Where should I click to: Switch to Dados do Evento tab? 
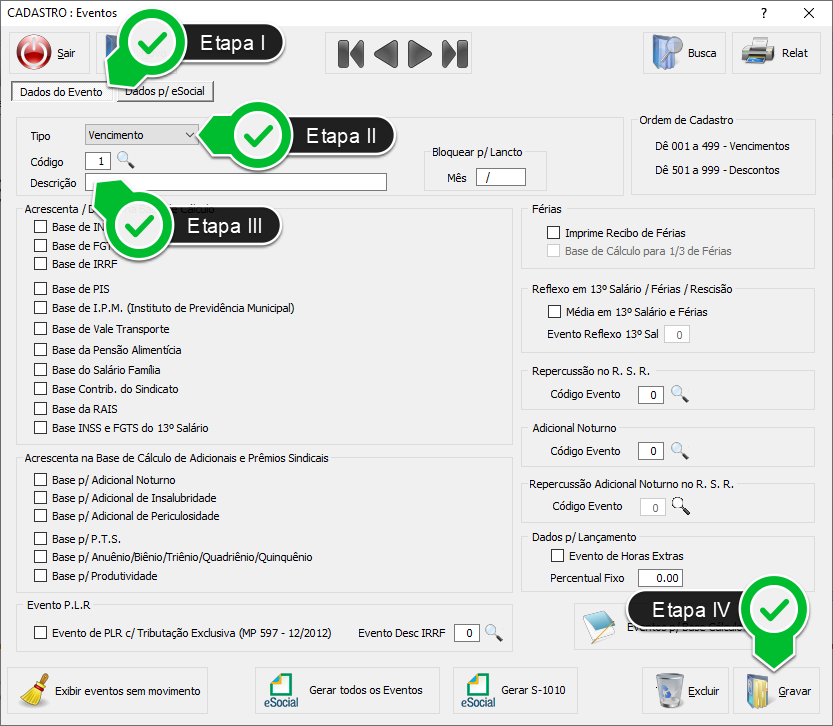tap(61, 92)
